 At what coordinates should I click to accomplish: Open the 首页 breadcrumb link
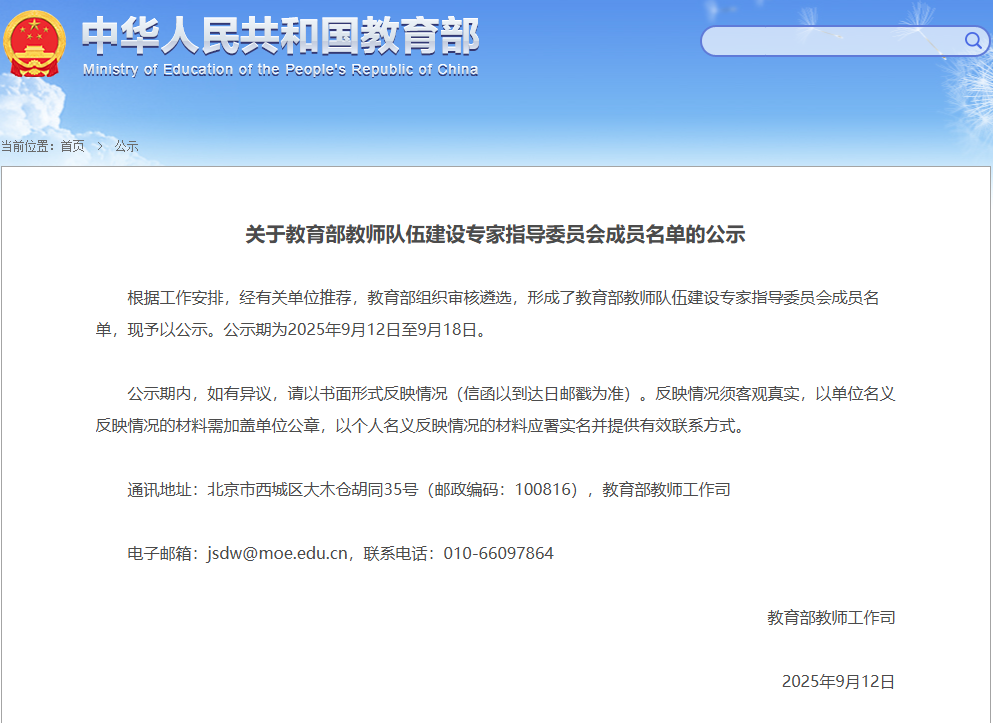[72, 146]
